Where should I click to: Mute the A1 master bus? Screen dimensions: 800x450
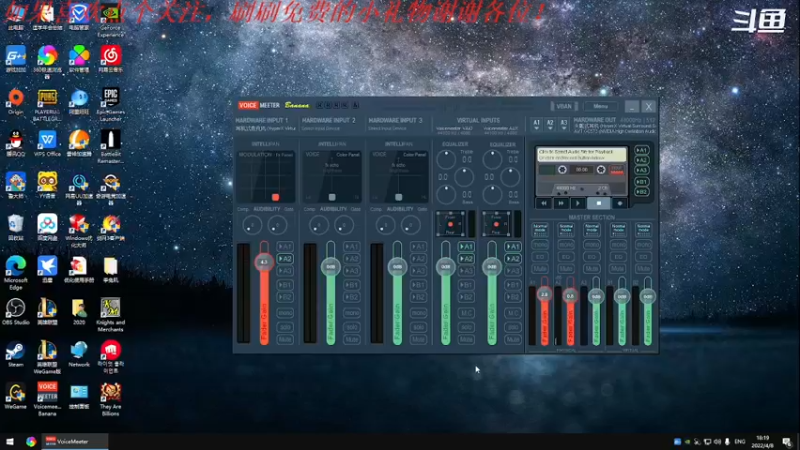pyautogui.click(x=540, y=268)
